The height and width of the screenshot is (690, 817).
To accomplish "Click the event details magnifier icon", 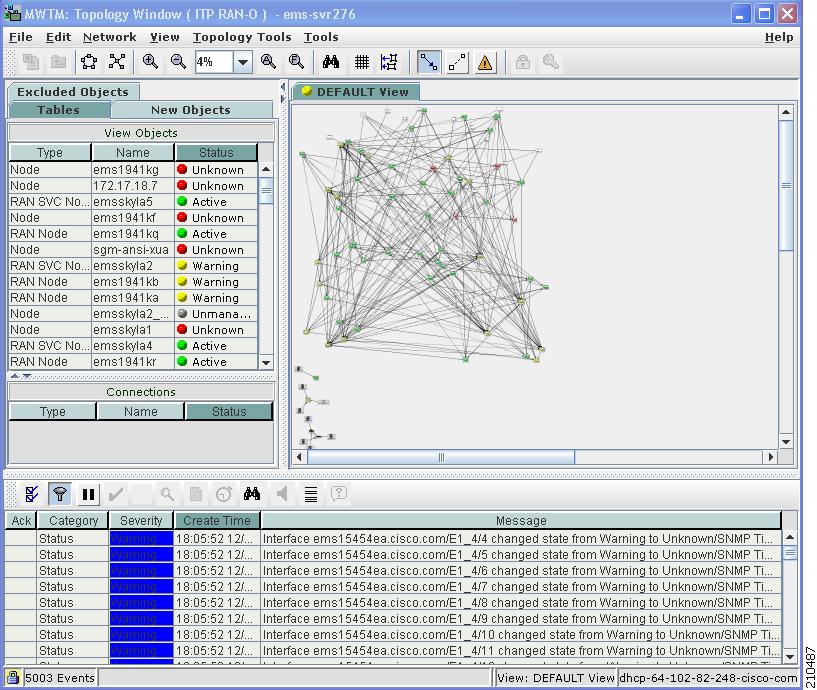I will click(x=167, y=494).
